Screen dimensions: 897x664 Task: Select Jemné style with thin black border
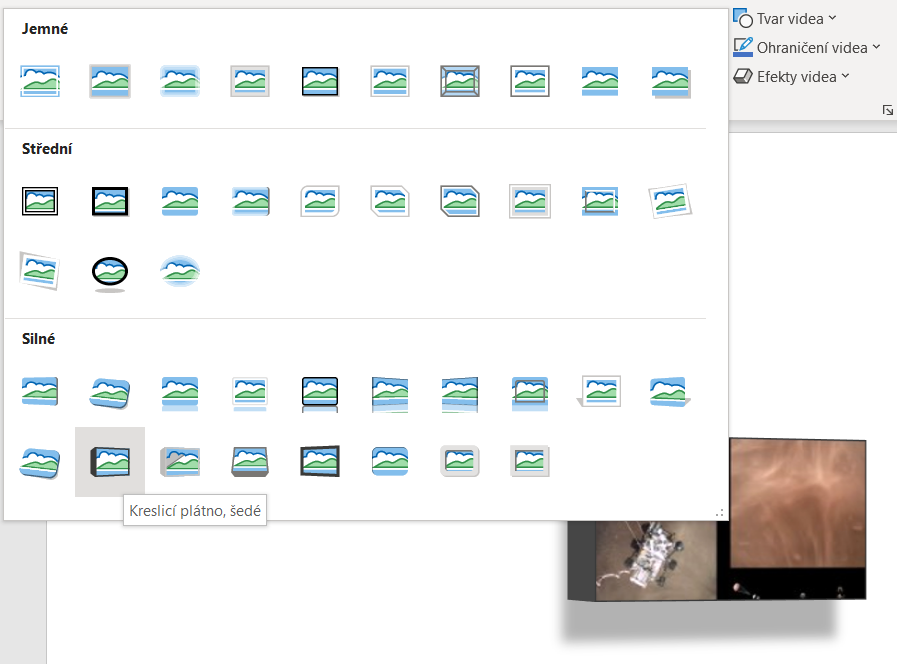pyautogui.click(x=320, y=81)
